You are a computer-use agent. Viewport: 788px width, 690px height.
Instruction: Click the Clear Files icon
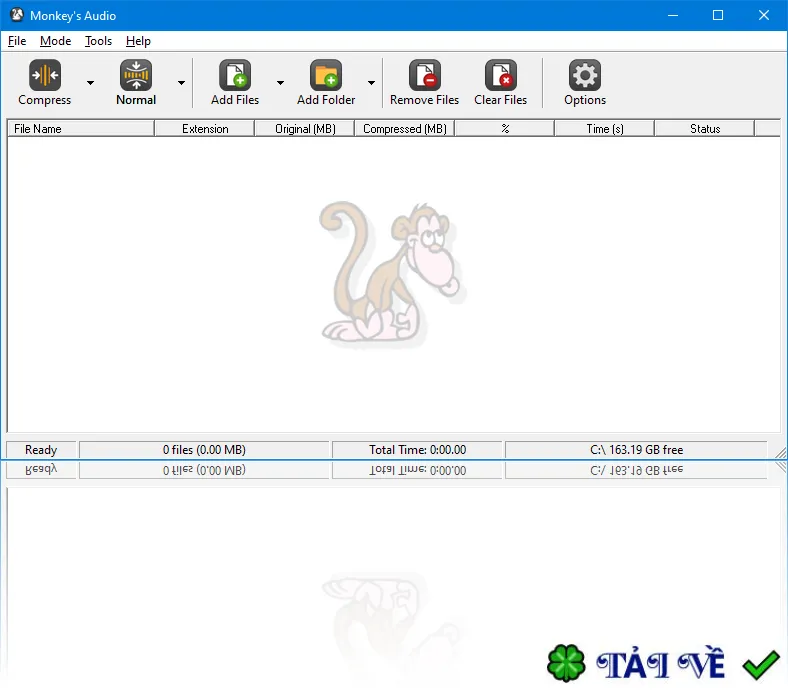tap(501, 75)
